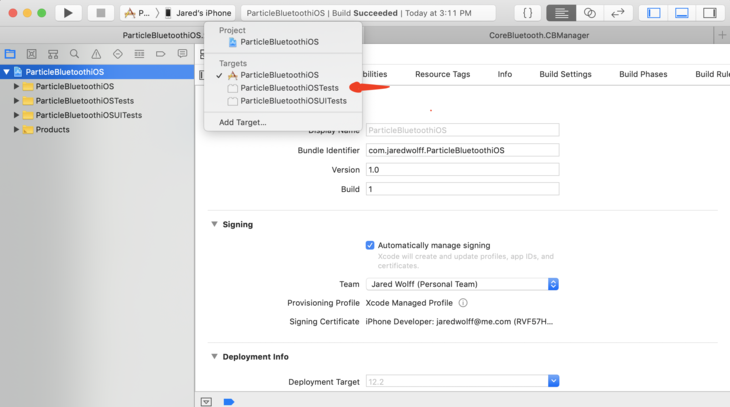Expand the ParticleBluetoothiOS folder in navigator

[16, 86]
